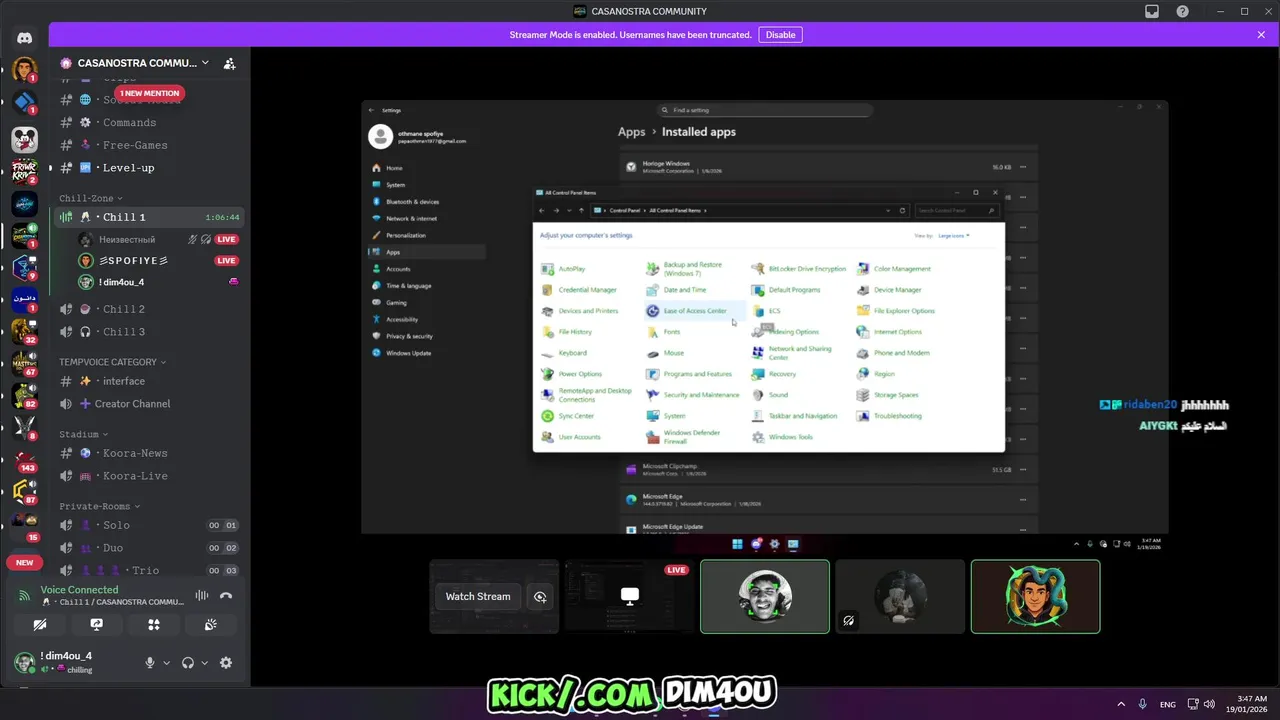Open the inbox icon in title bar
Image resolution: width=1280 pixels, height=720 pixels.
[x=1152, y=11]
